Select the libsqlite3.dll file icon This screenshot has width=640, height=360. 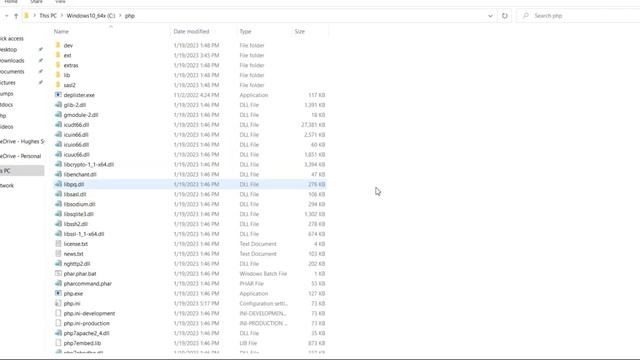pyautogui.click(x=58, y=214)
